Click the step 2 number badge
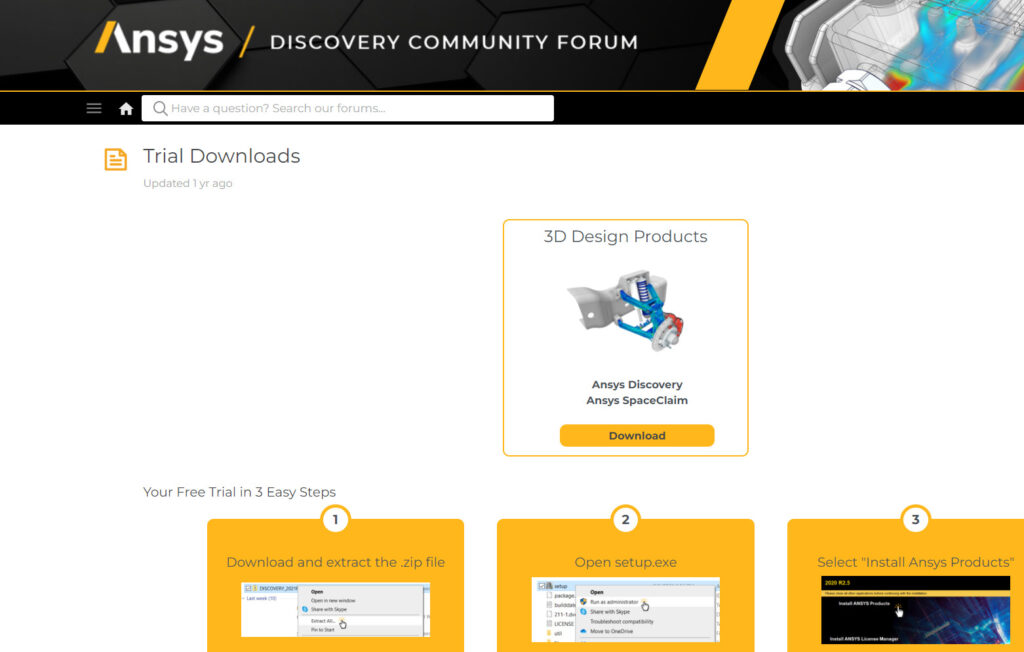 [625, 519]
